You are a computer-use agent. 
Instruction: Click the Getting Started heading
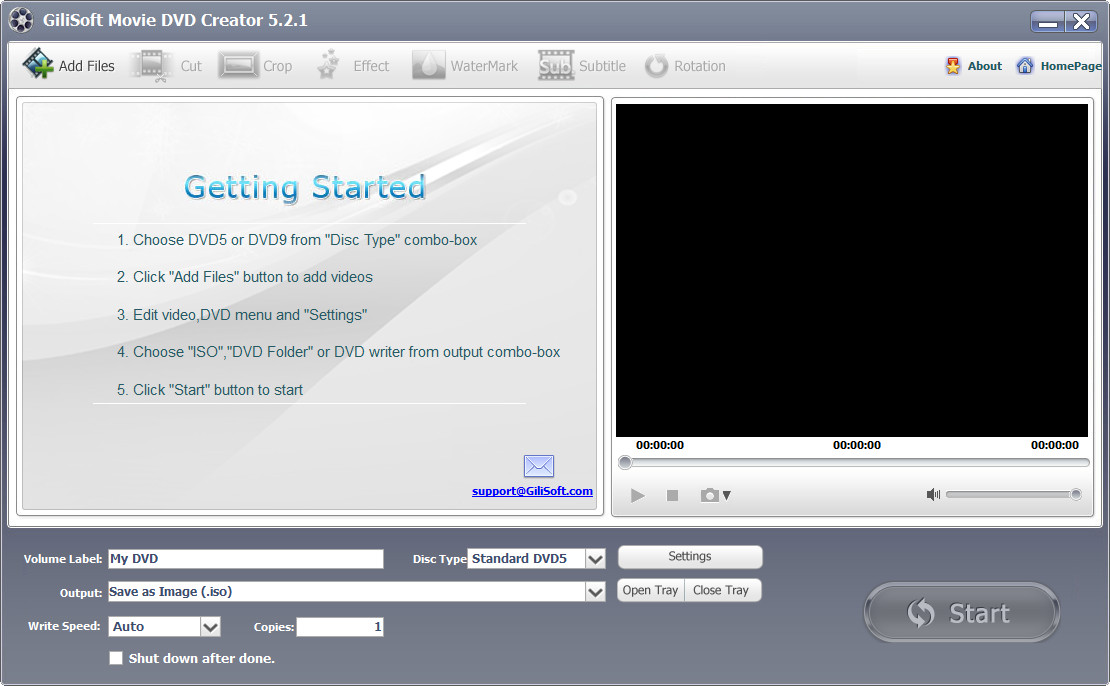305,188
